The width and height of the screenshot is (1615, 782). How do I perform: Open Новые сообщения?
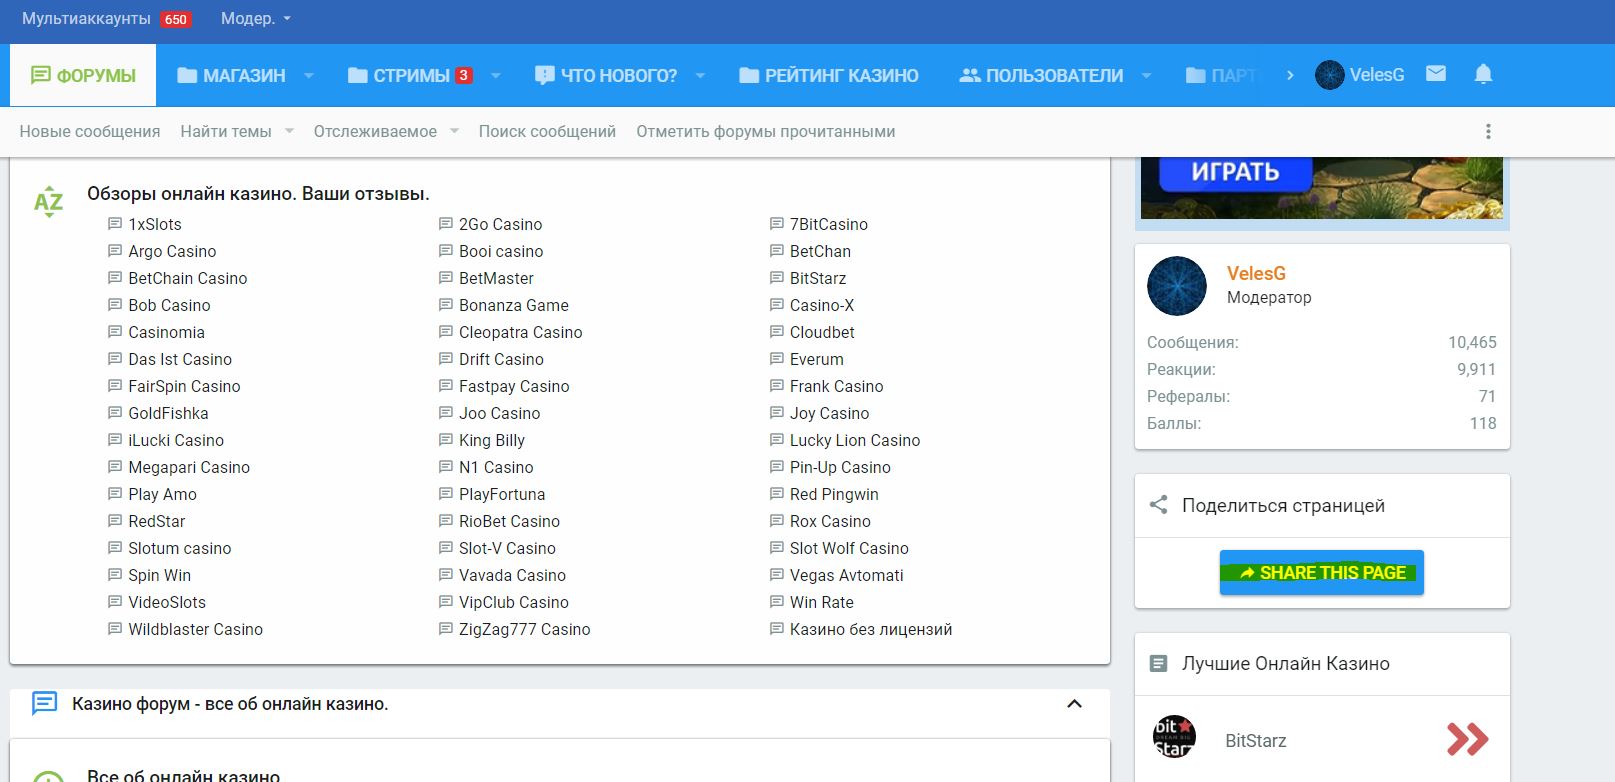[x=90, y=131]
